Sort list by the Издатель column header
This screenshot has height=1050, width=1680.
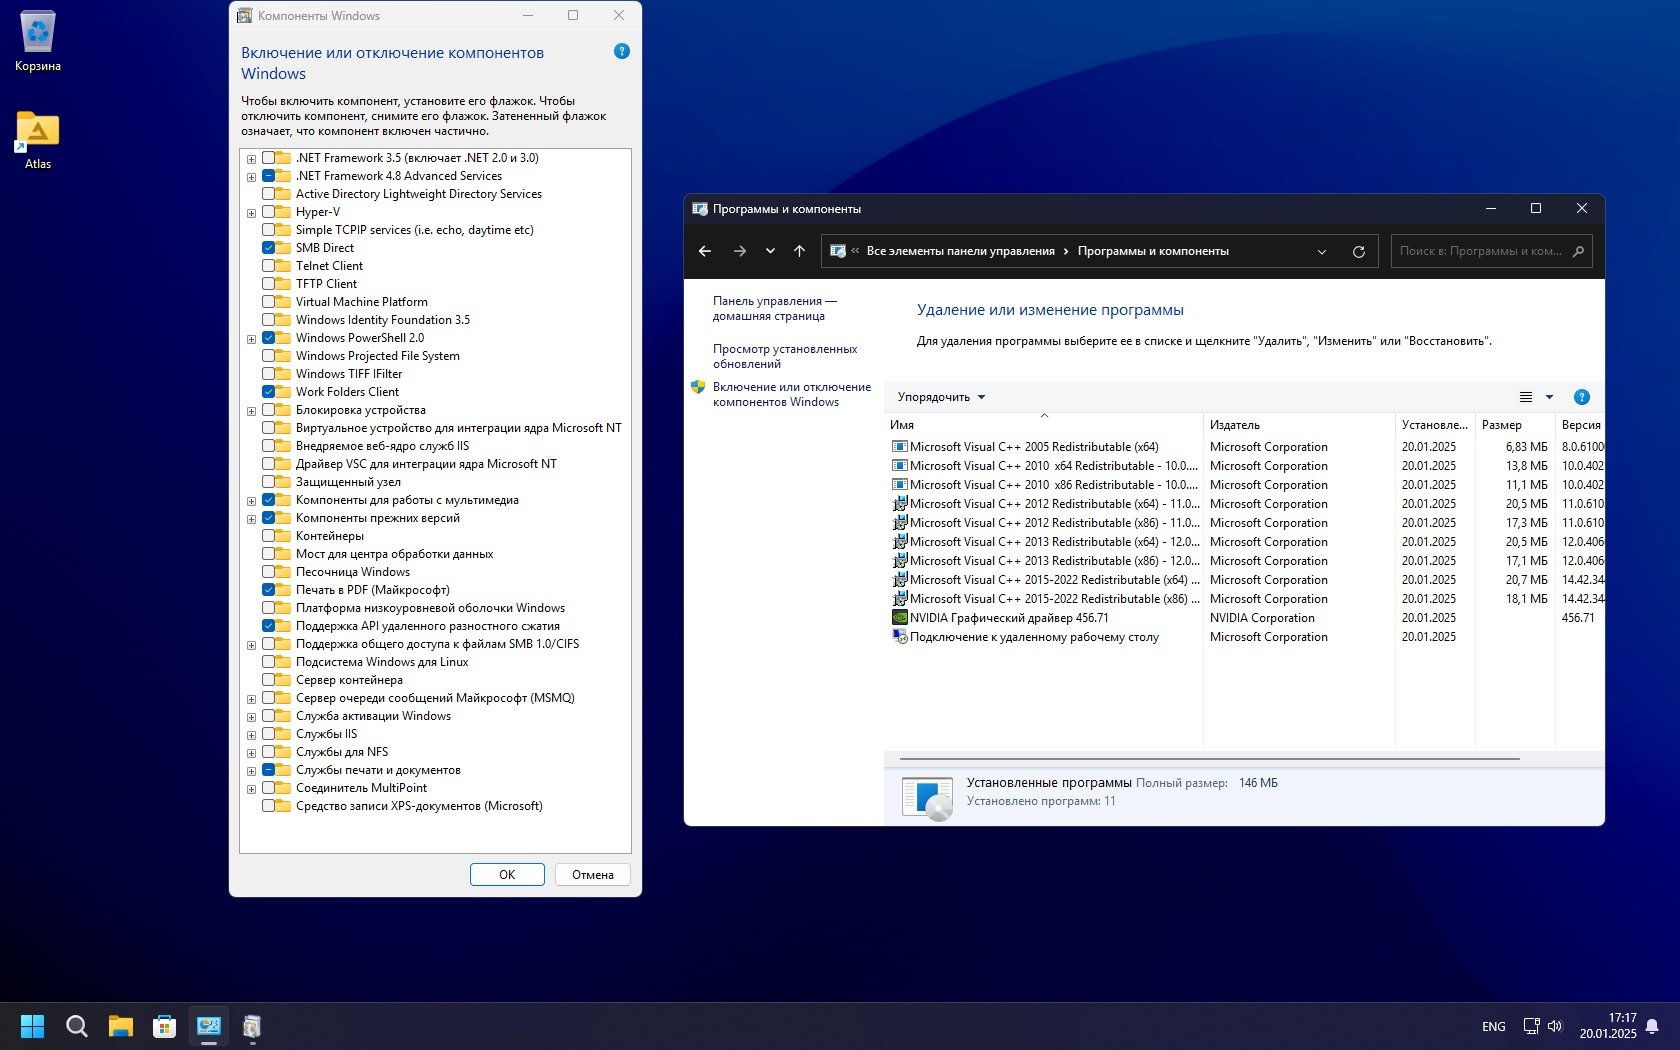(x=1235, y=425)
